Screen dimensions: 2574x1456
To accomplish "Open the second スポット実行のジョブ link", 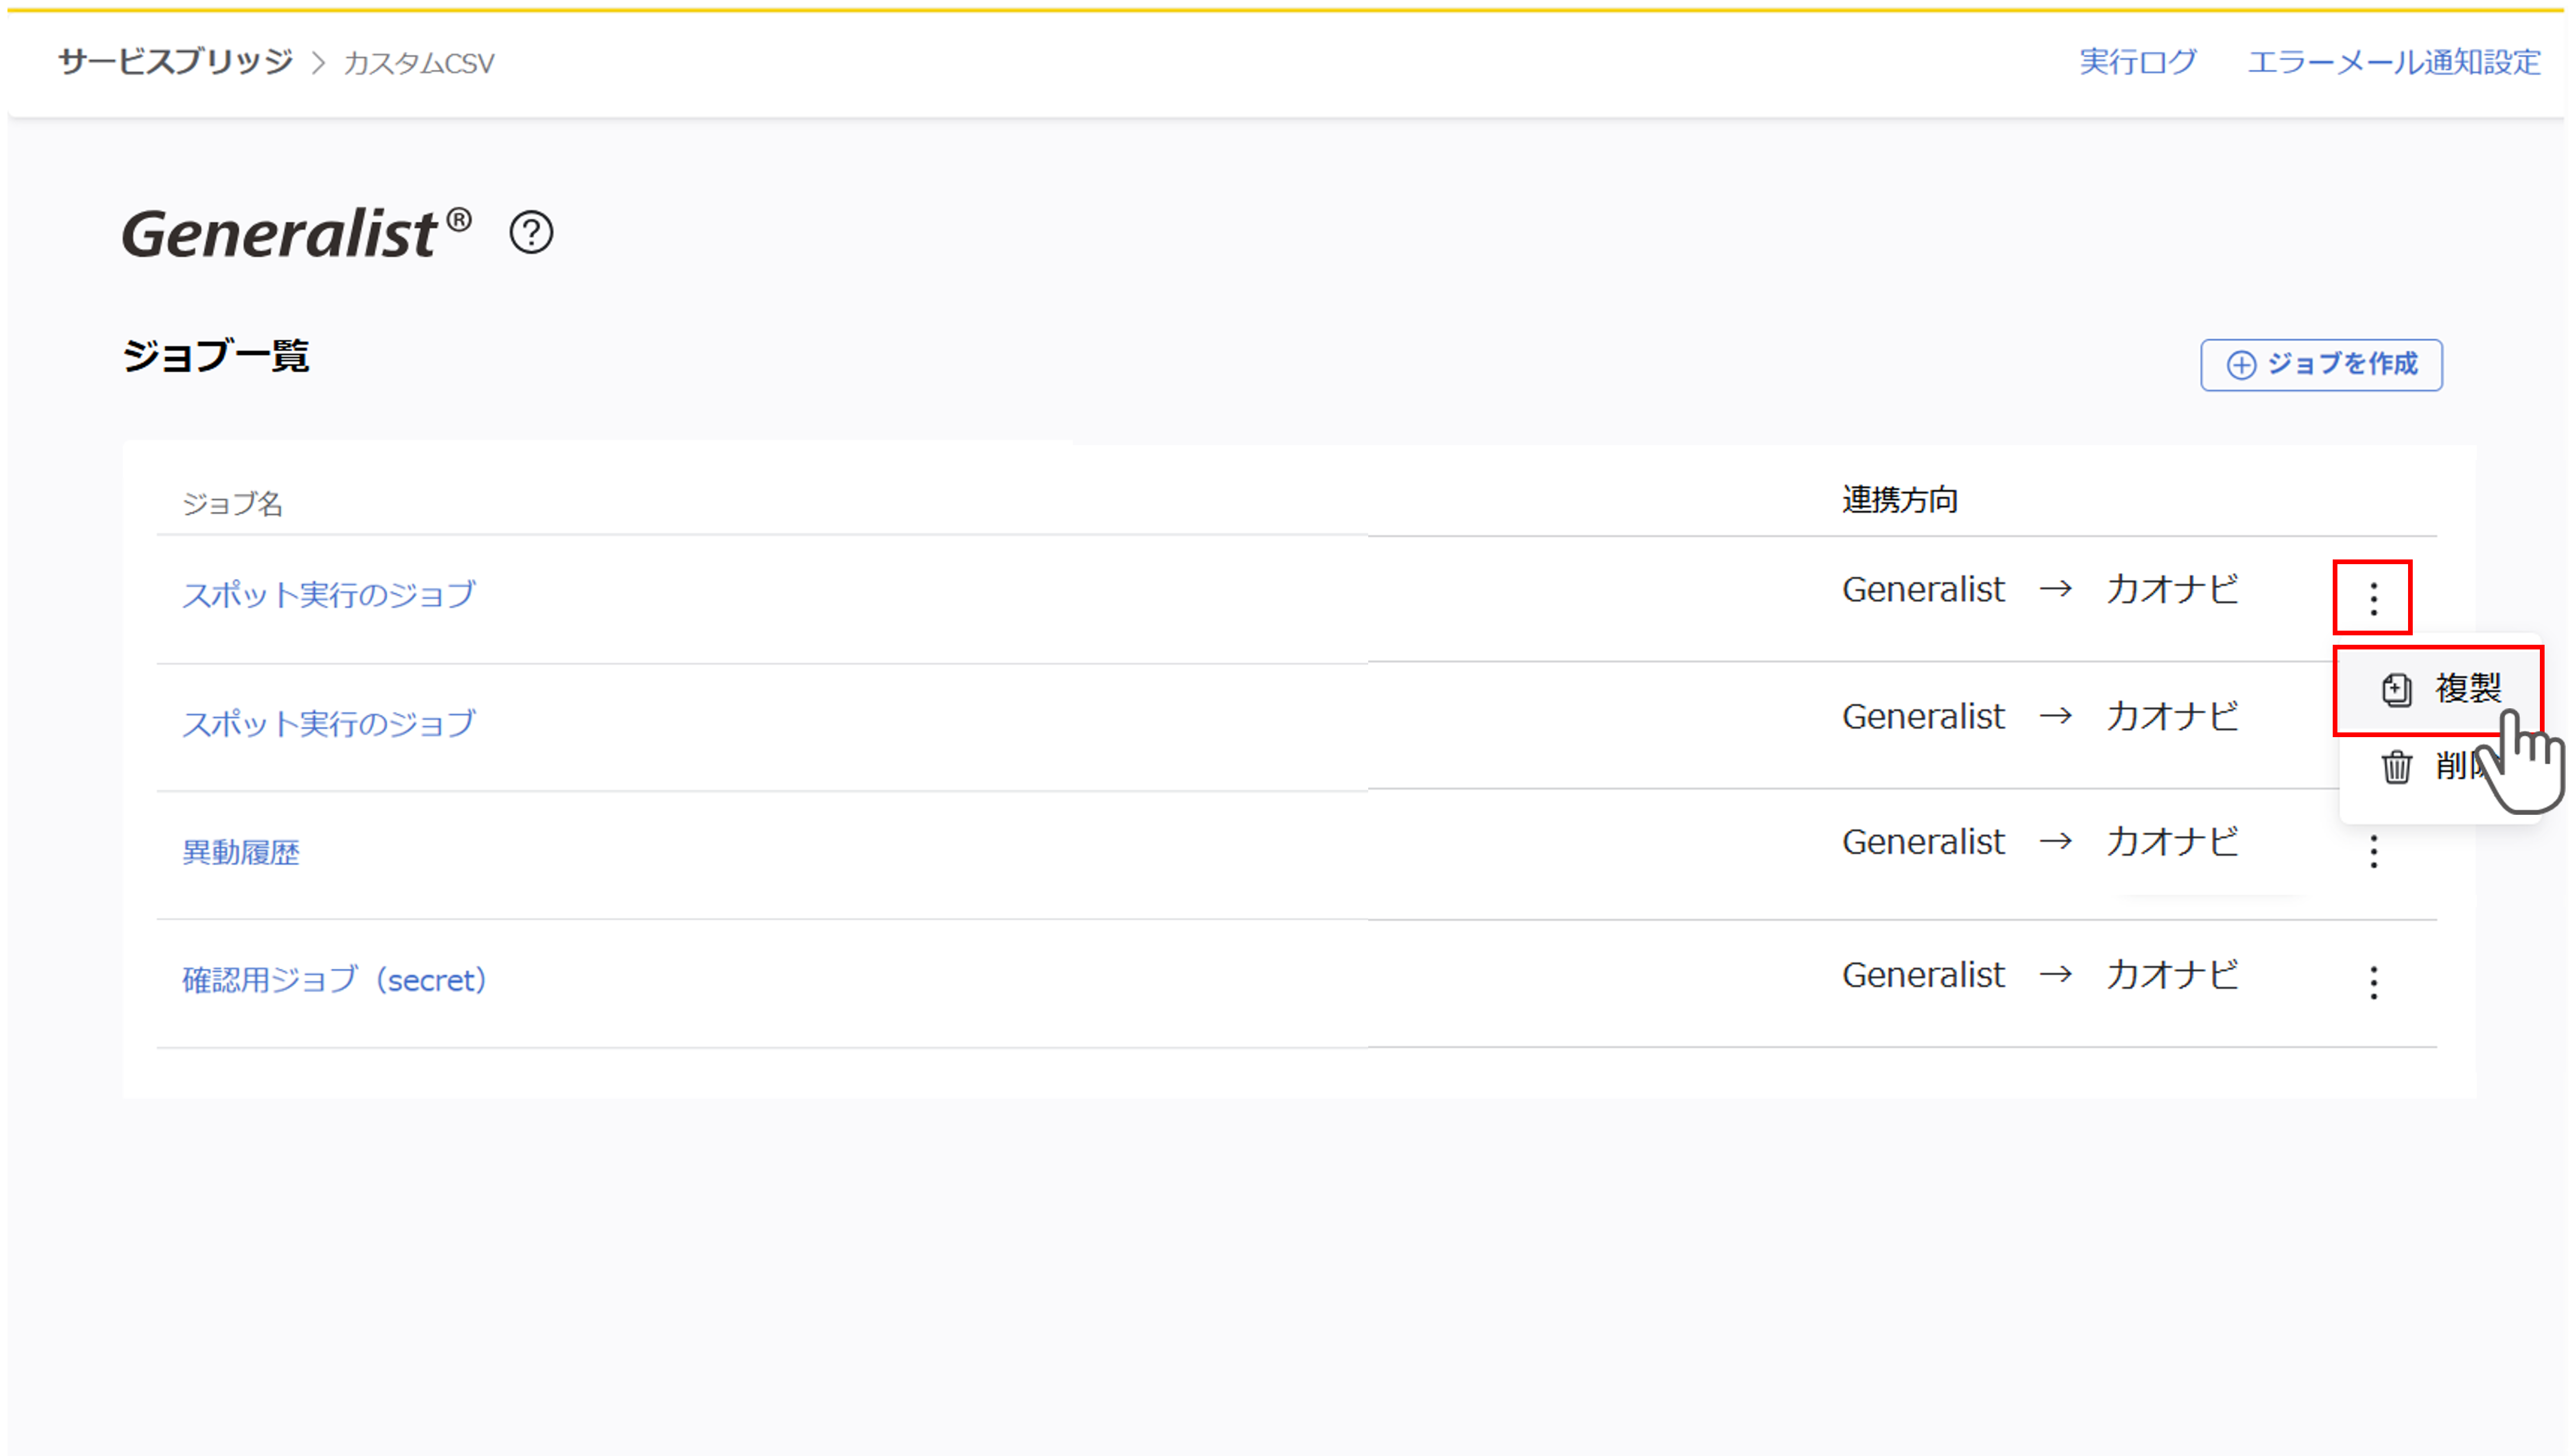I will [x=329, y=723].
